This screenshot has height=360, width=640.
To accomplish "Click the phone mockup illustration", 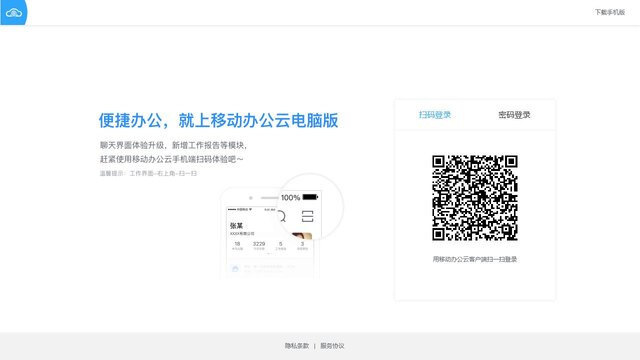I will click(x=282, y=227).
